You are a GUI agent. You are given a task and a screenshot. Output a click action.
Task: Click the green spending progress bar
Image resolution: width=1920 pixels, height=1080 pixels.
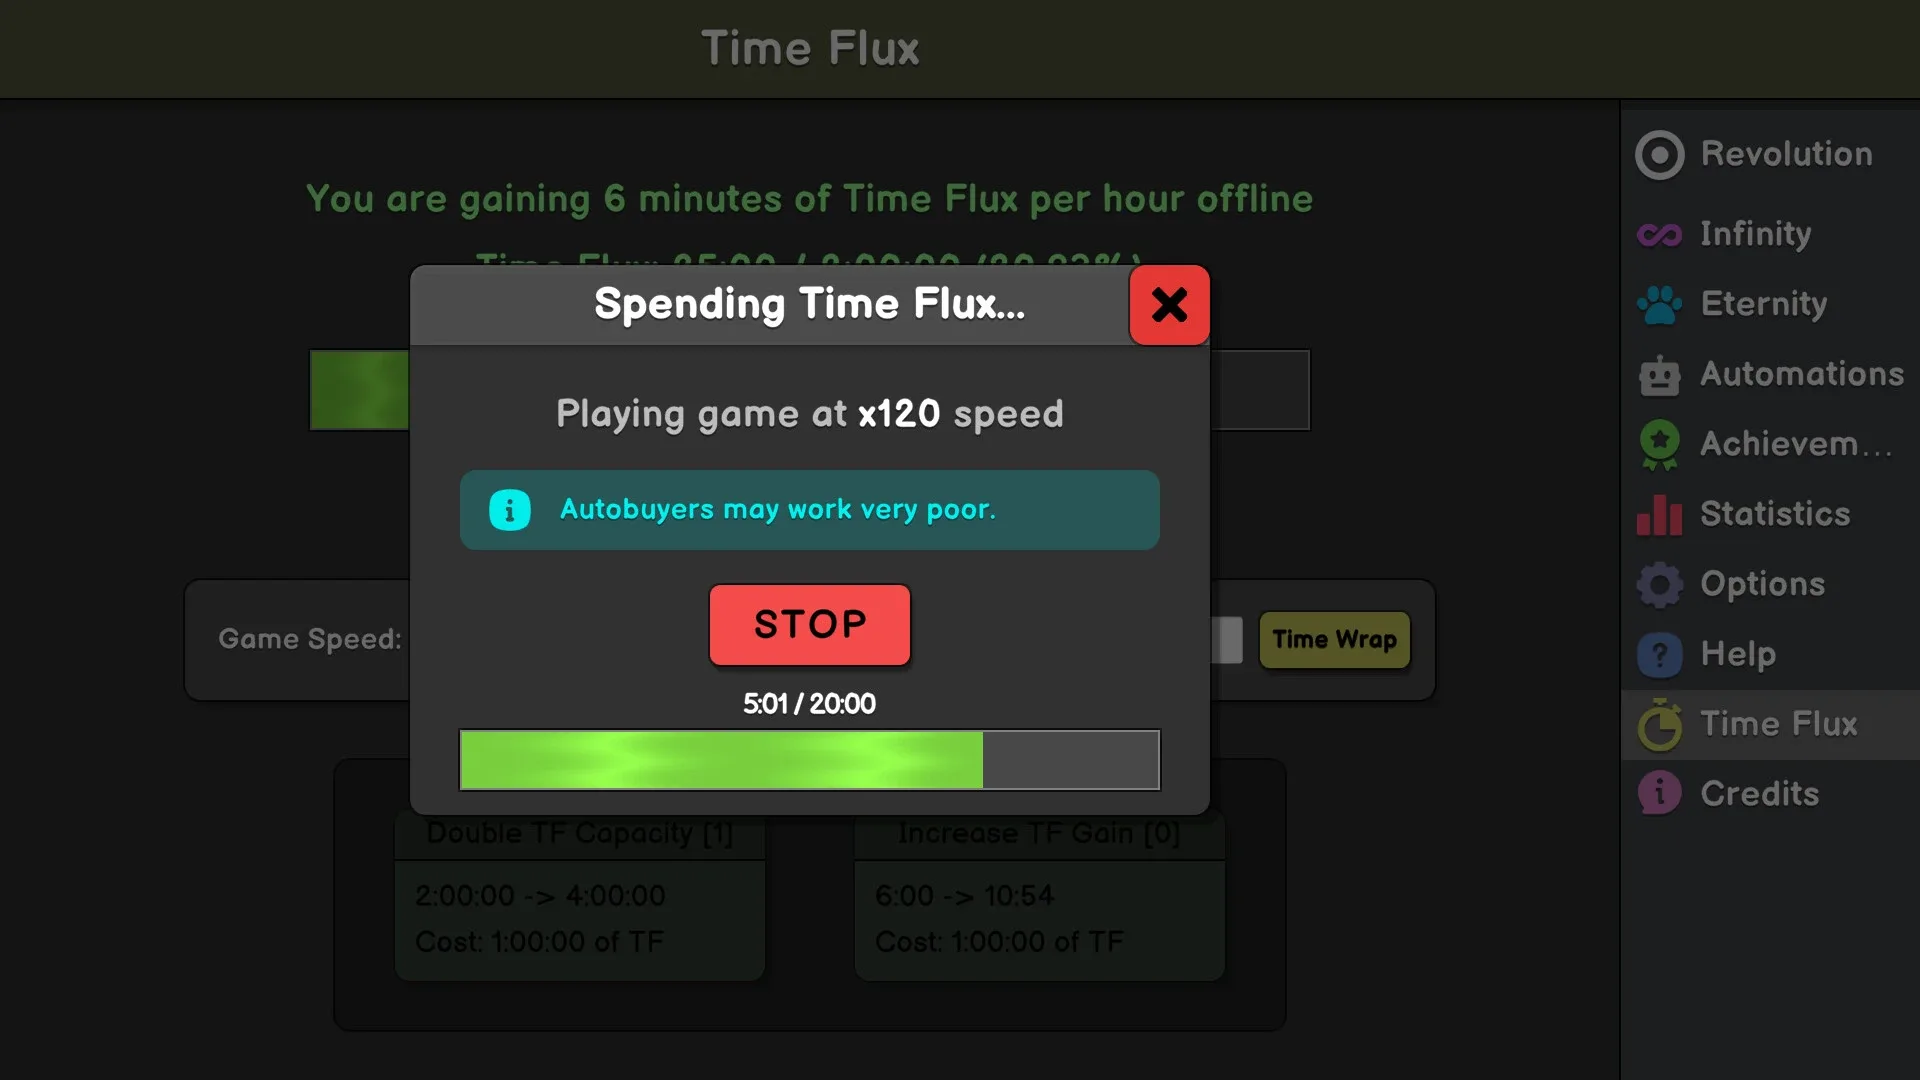(x=810, y=760)
